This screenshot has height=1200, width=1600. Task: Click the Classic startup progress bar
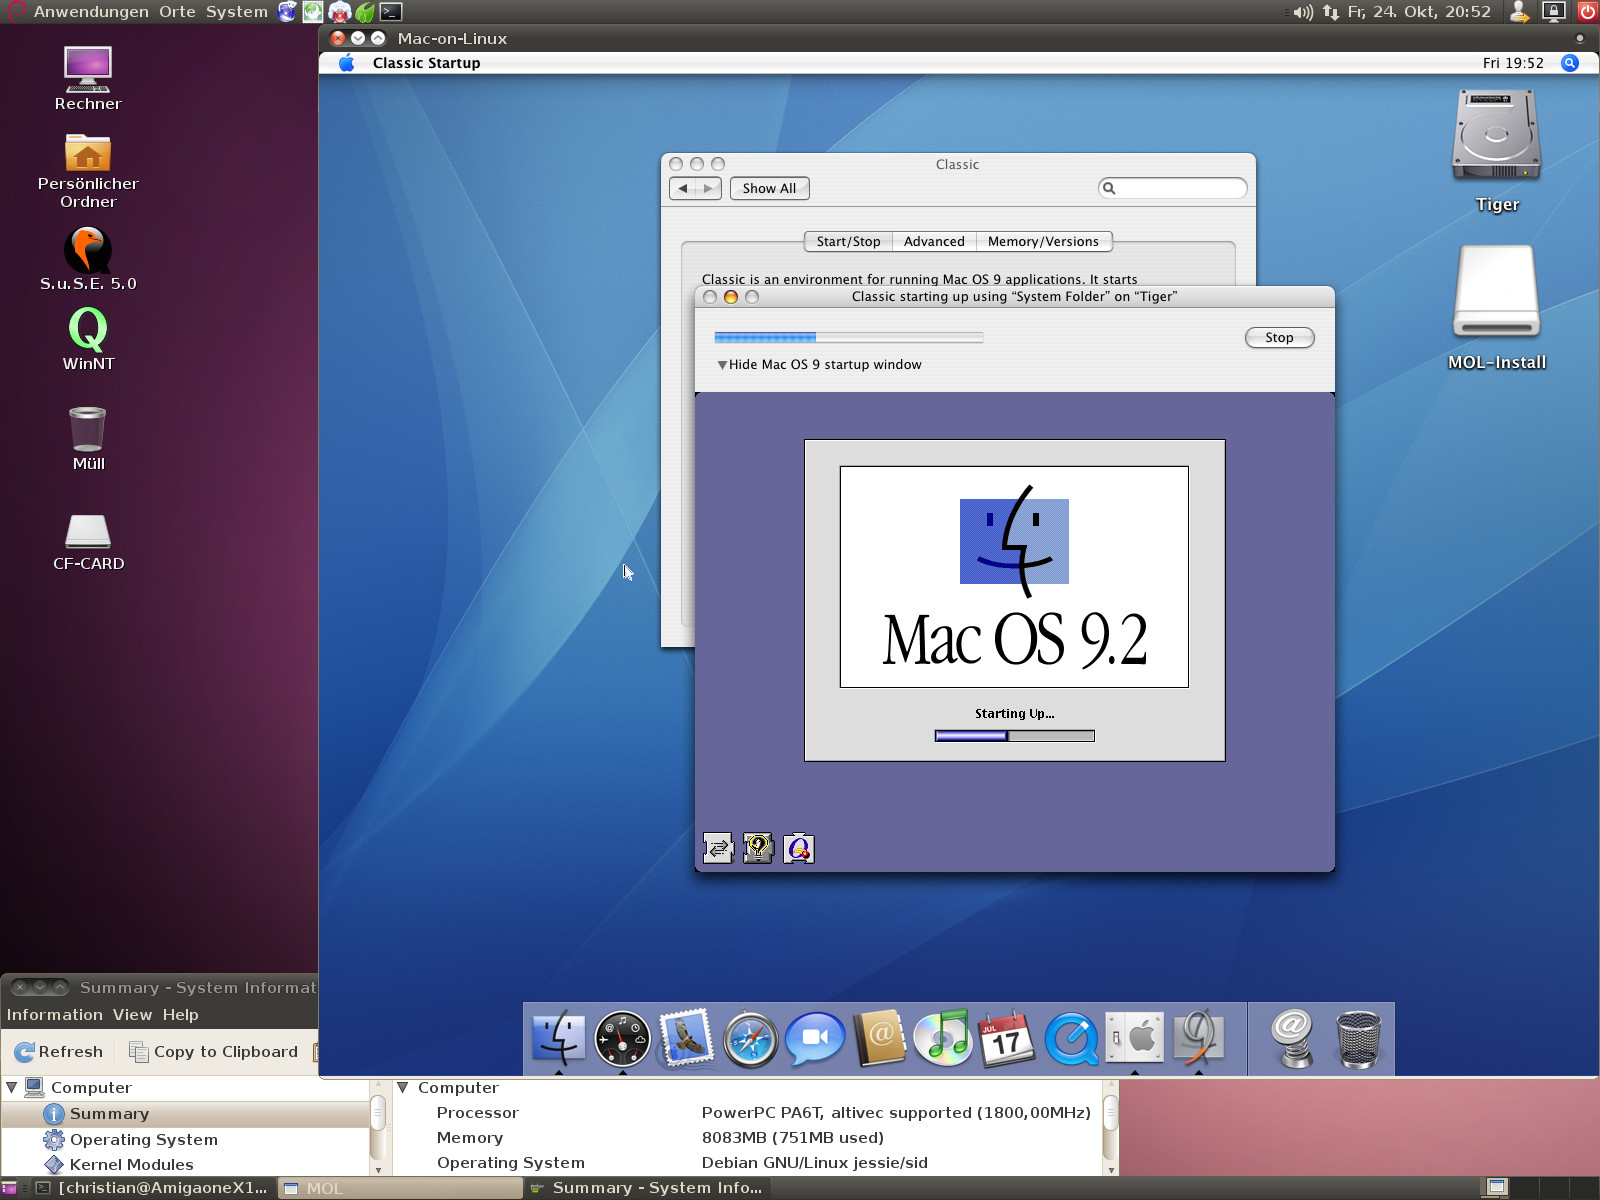coord(848,338)
